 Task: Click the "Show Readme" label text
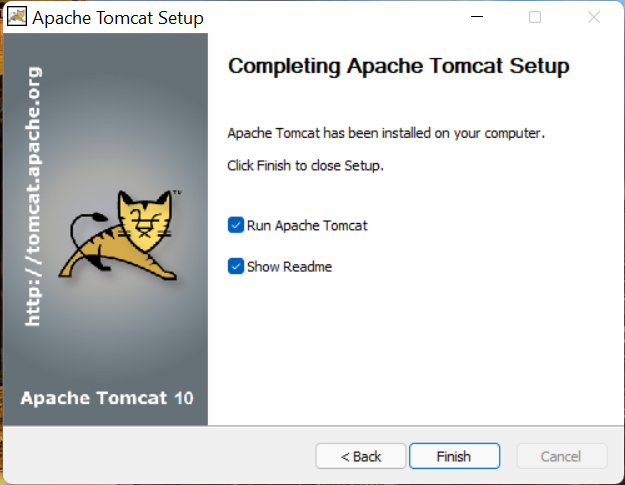(289, 267)
